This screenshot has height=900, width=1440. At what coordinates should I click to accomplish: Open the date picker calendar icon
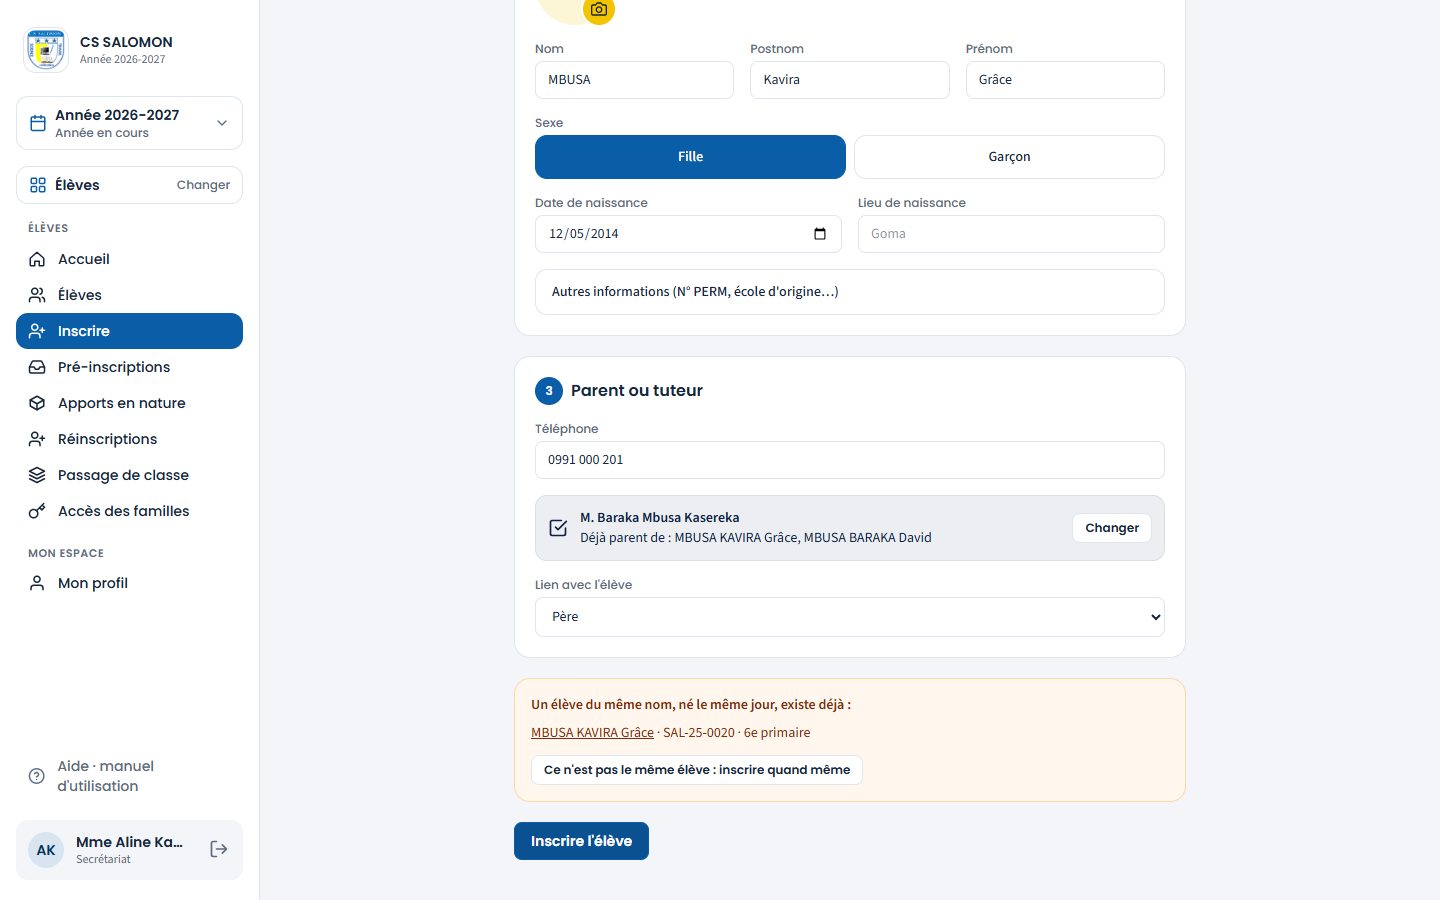coord(820,234)
